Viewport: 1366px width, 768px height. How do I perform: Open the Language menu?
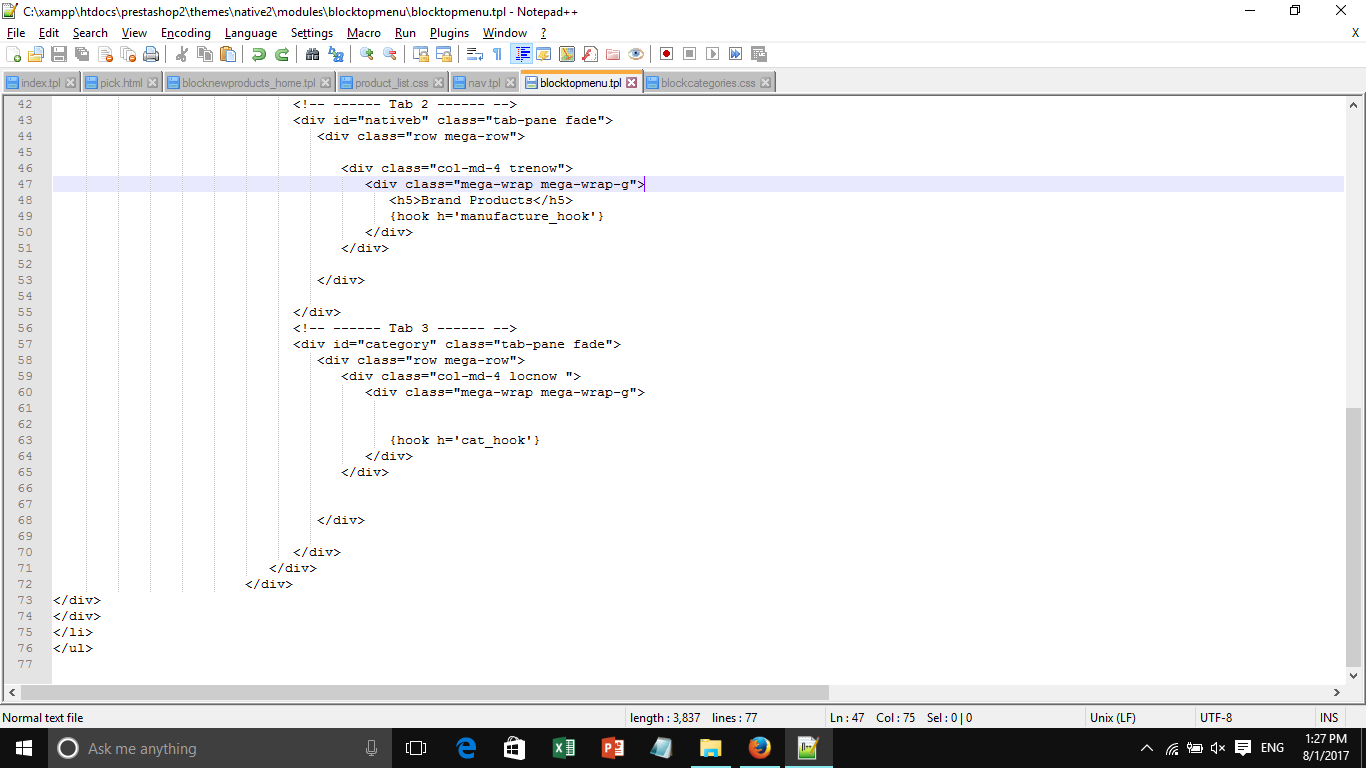click(250, 33)
